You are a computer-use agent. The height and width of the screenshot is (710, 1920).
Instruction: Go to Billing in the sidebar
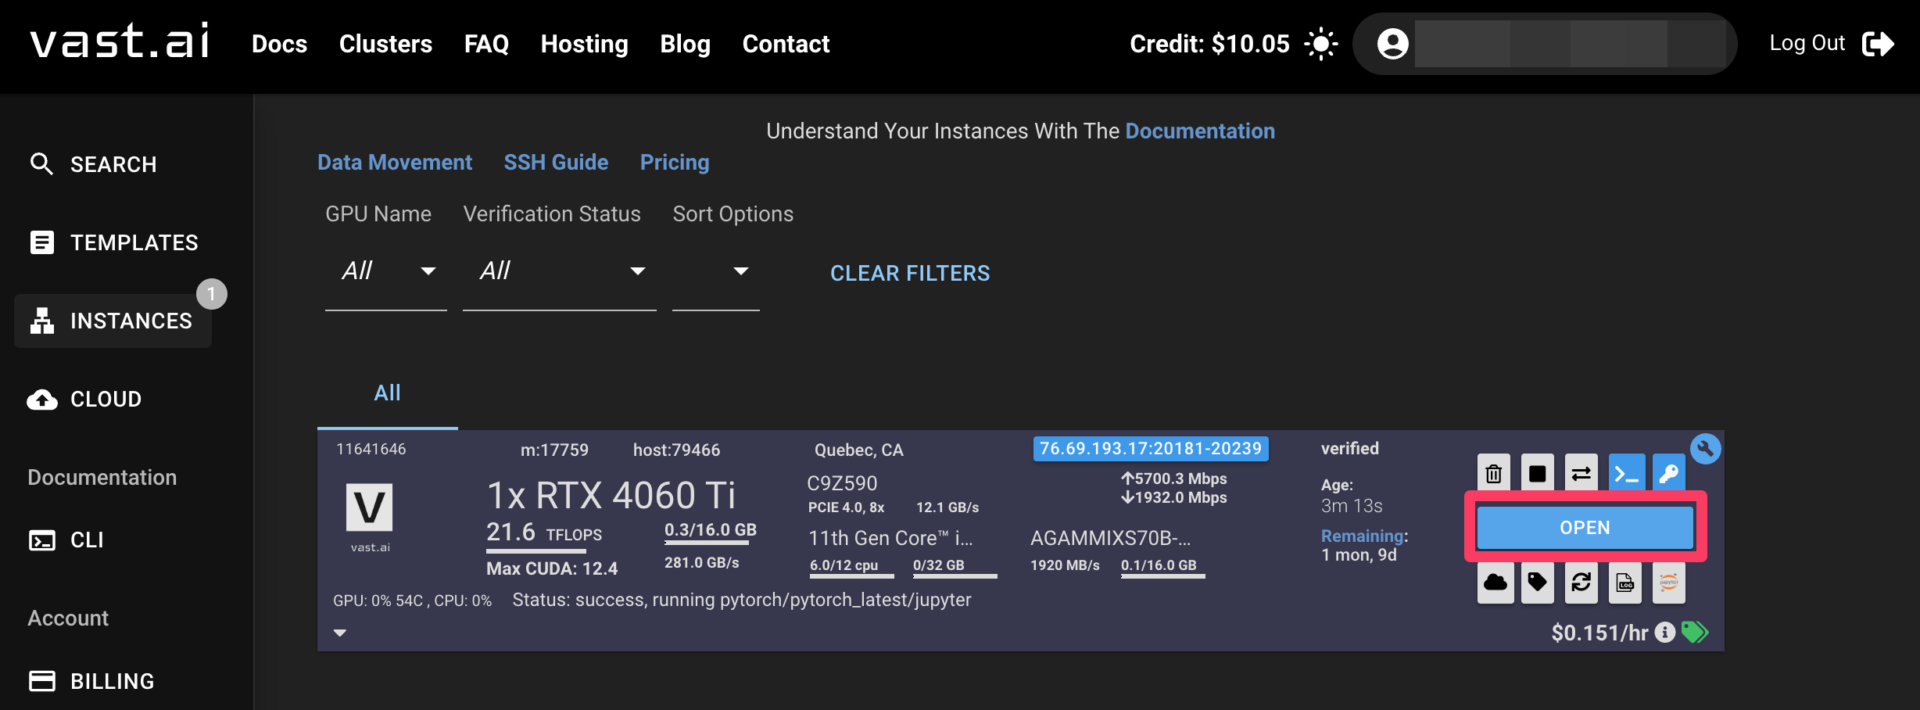click(112, 681)
